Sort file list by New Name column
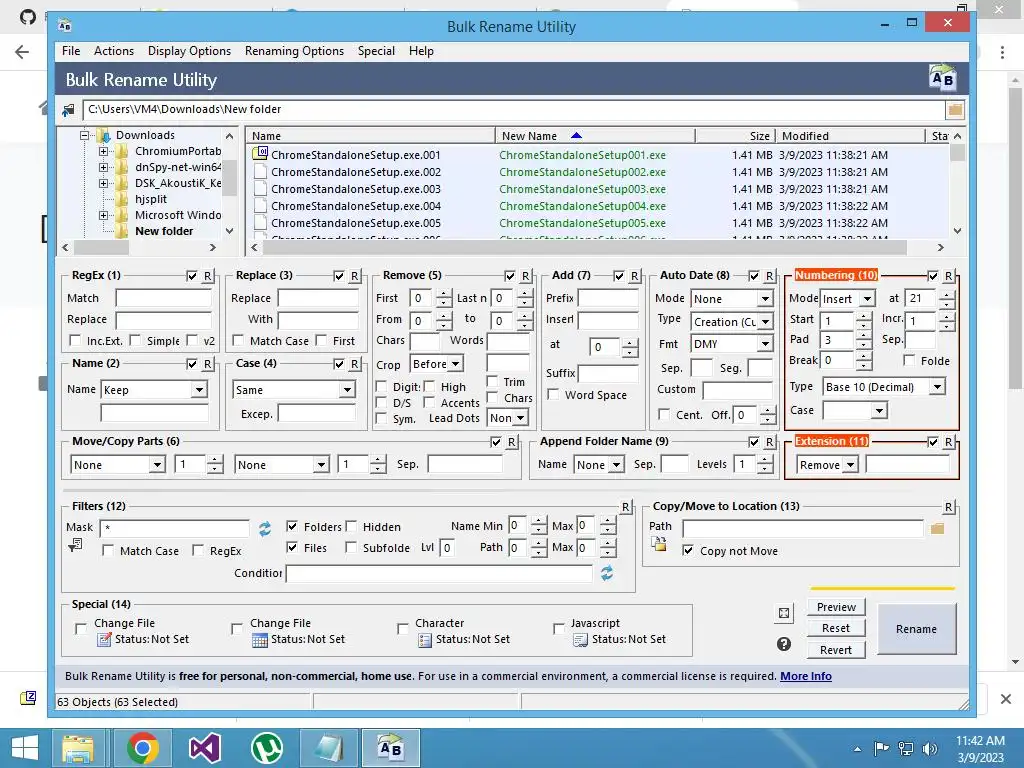This screenshot has width=1024, height=768. click(594, 136)
